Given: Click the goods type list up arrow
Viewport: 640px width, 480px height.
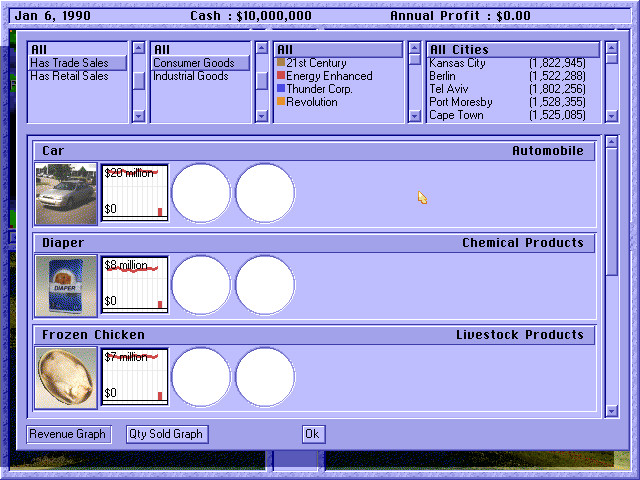Looking at the screenshot, I should click(x=261, y=48).
